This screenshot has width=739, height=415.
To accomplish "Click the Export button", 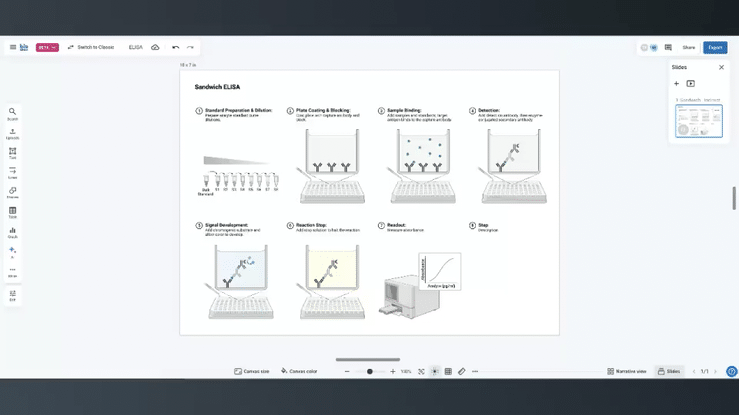I will 715,47.
